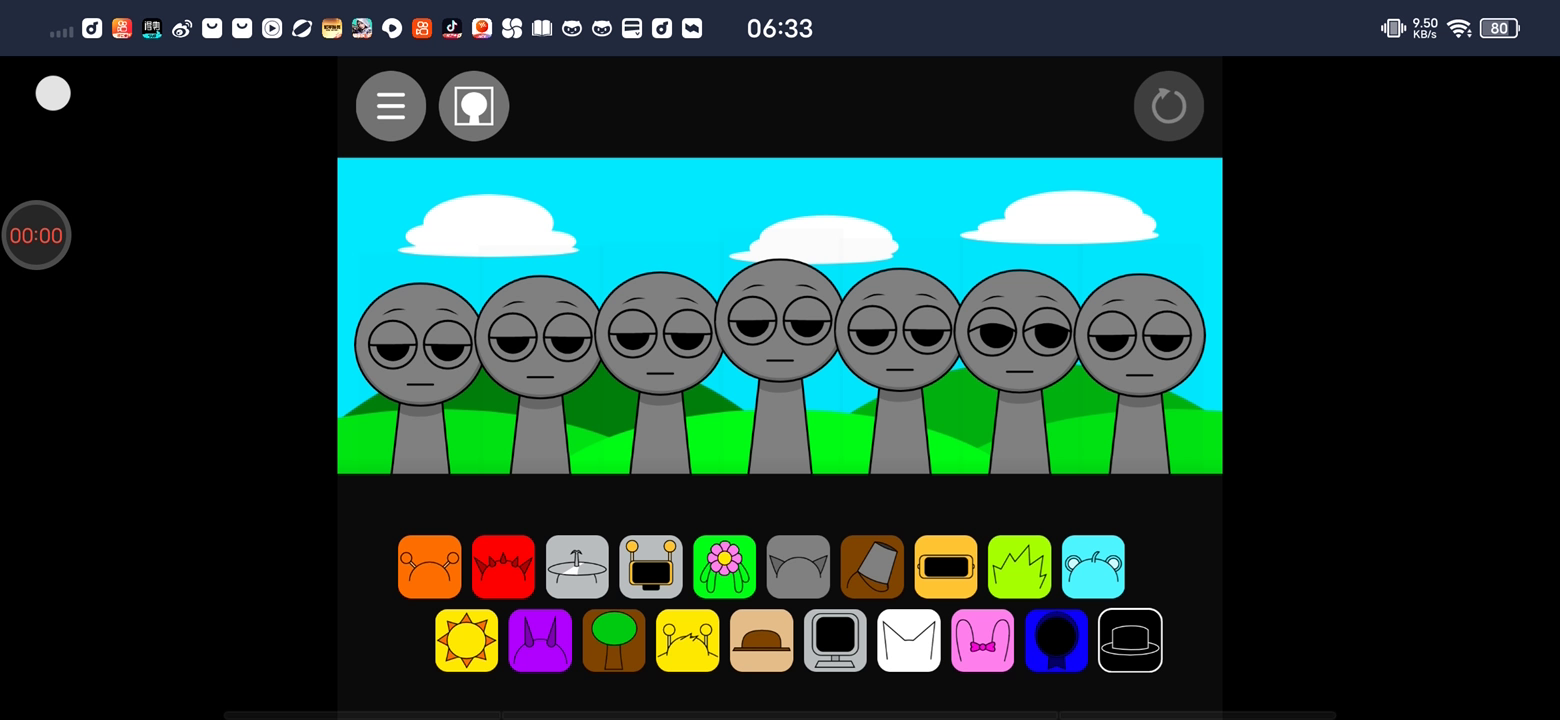Screen dimensions: 1560x720
Task: Choose the brown bucket-head character icon
Action: tap(872, 567)
